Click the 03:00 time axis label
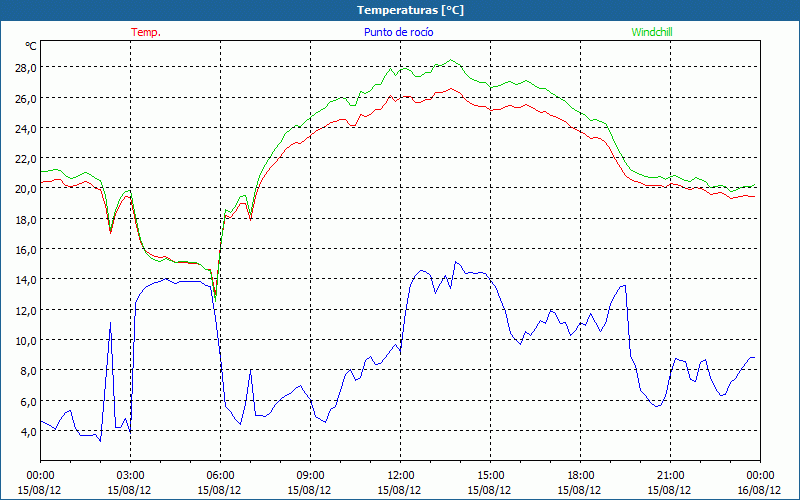This screenshot has height=500, width=800. [x=130, y=476]
